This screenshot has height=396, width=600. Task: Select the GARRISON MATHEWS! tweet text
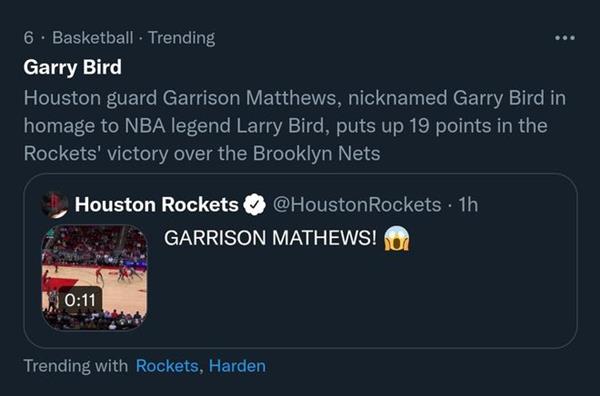click(x=270, y=238)
